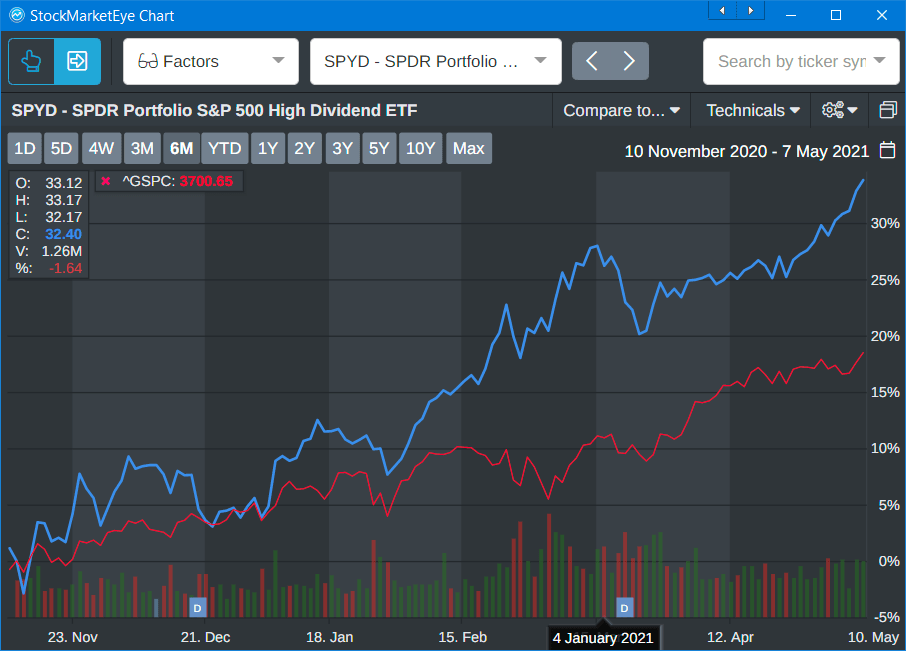Choose the 5Y range button

(379, 149)
